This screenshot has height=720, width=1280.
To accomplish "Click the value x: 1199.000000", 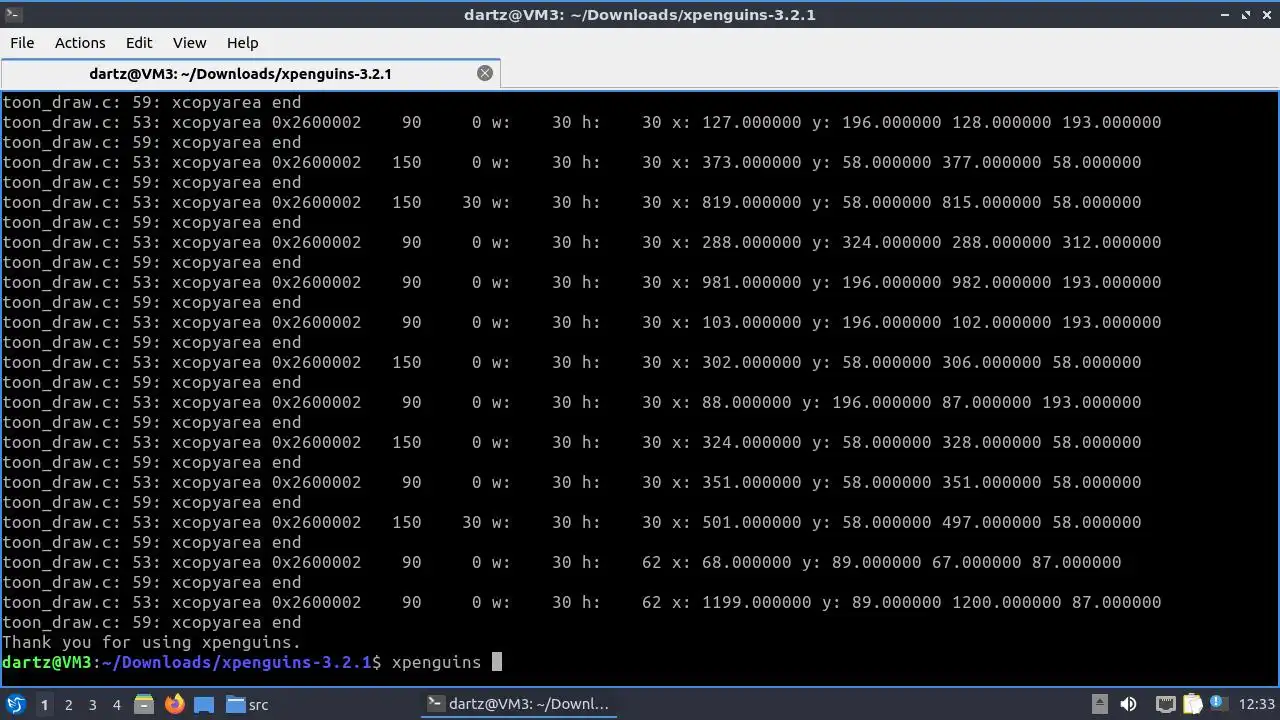I will pyautogui.click(x=741, y=602).
